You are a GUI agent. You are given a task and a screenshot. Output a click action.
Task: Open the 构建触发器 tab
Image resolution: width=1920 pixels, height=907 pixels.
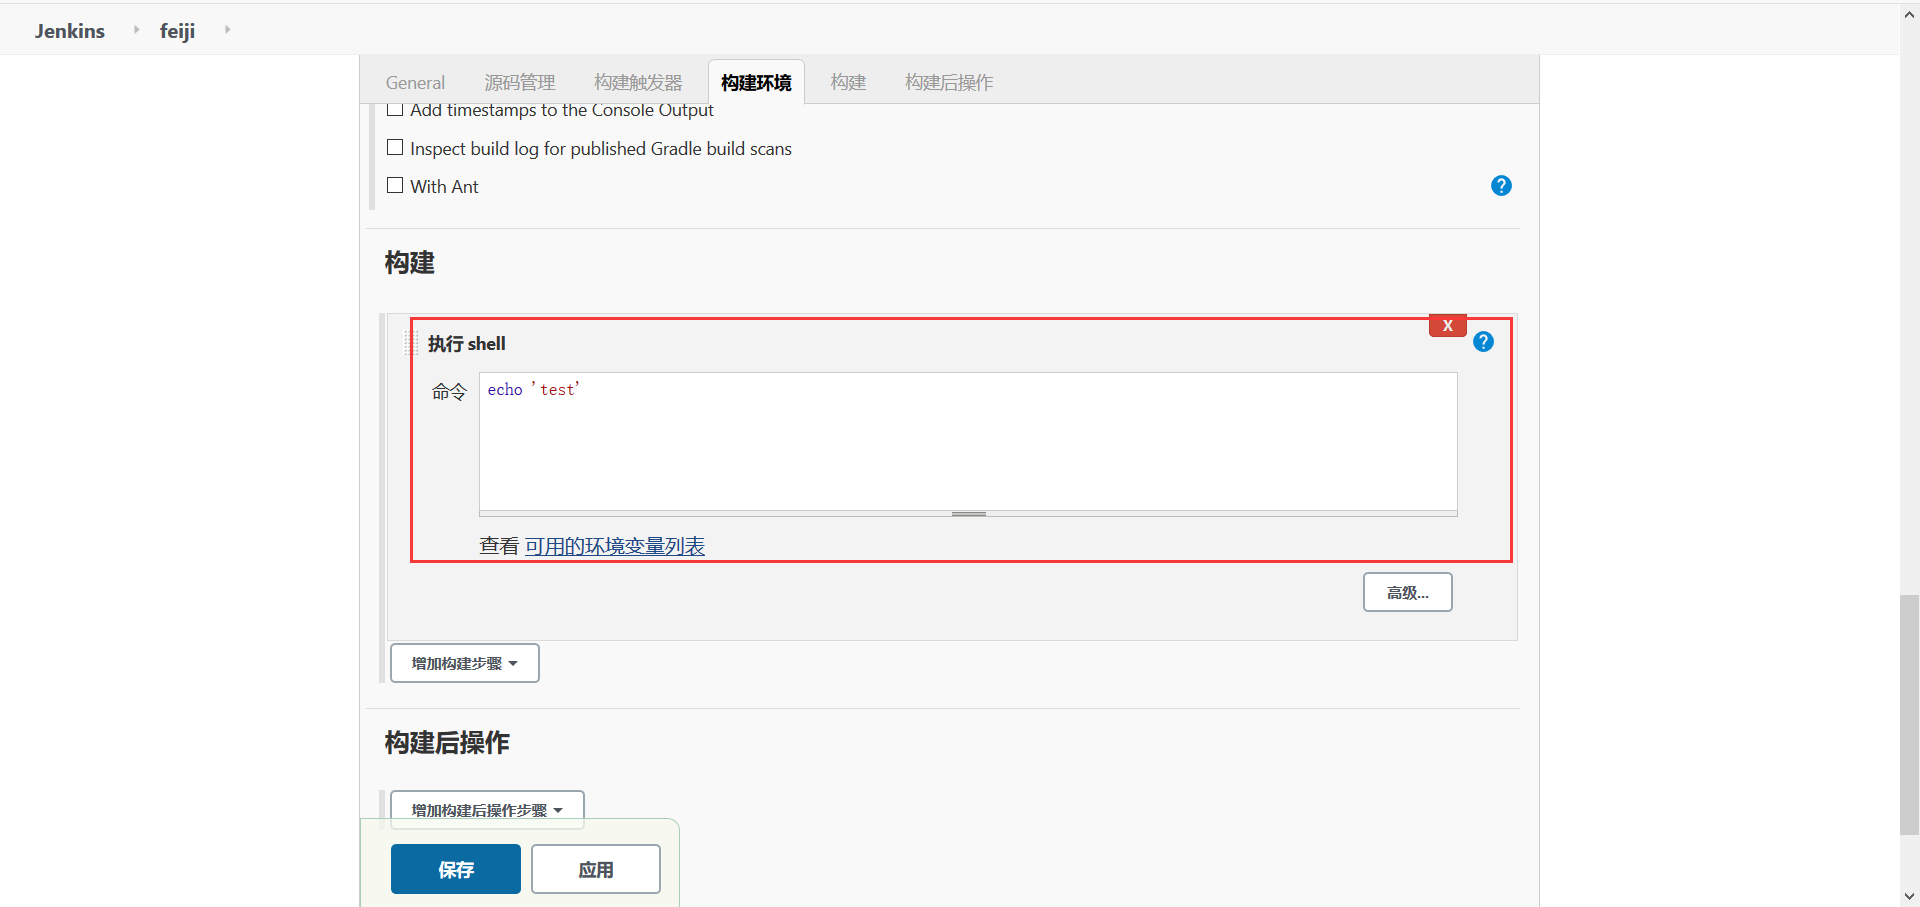638,83
